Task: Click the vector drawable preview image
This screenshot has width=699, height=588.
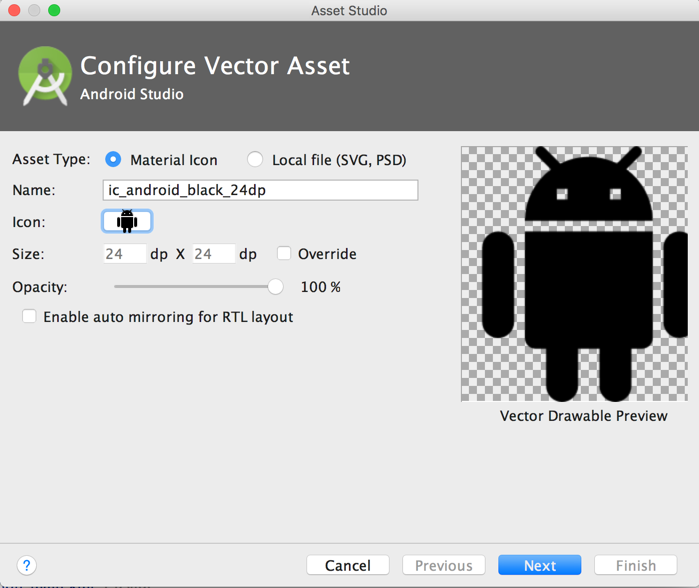Action: [574, 274]
